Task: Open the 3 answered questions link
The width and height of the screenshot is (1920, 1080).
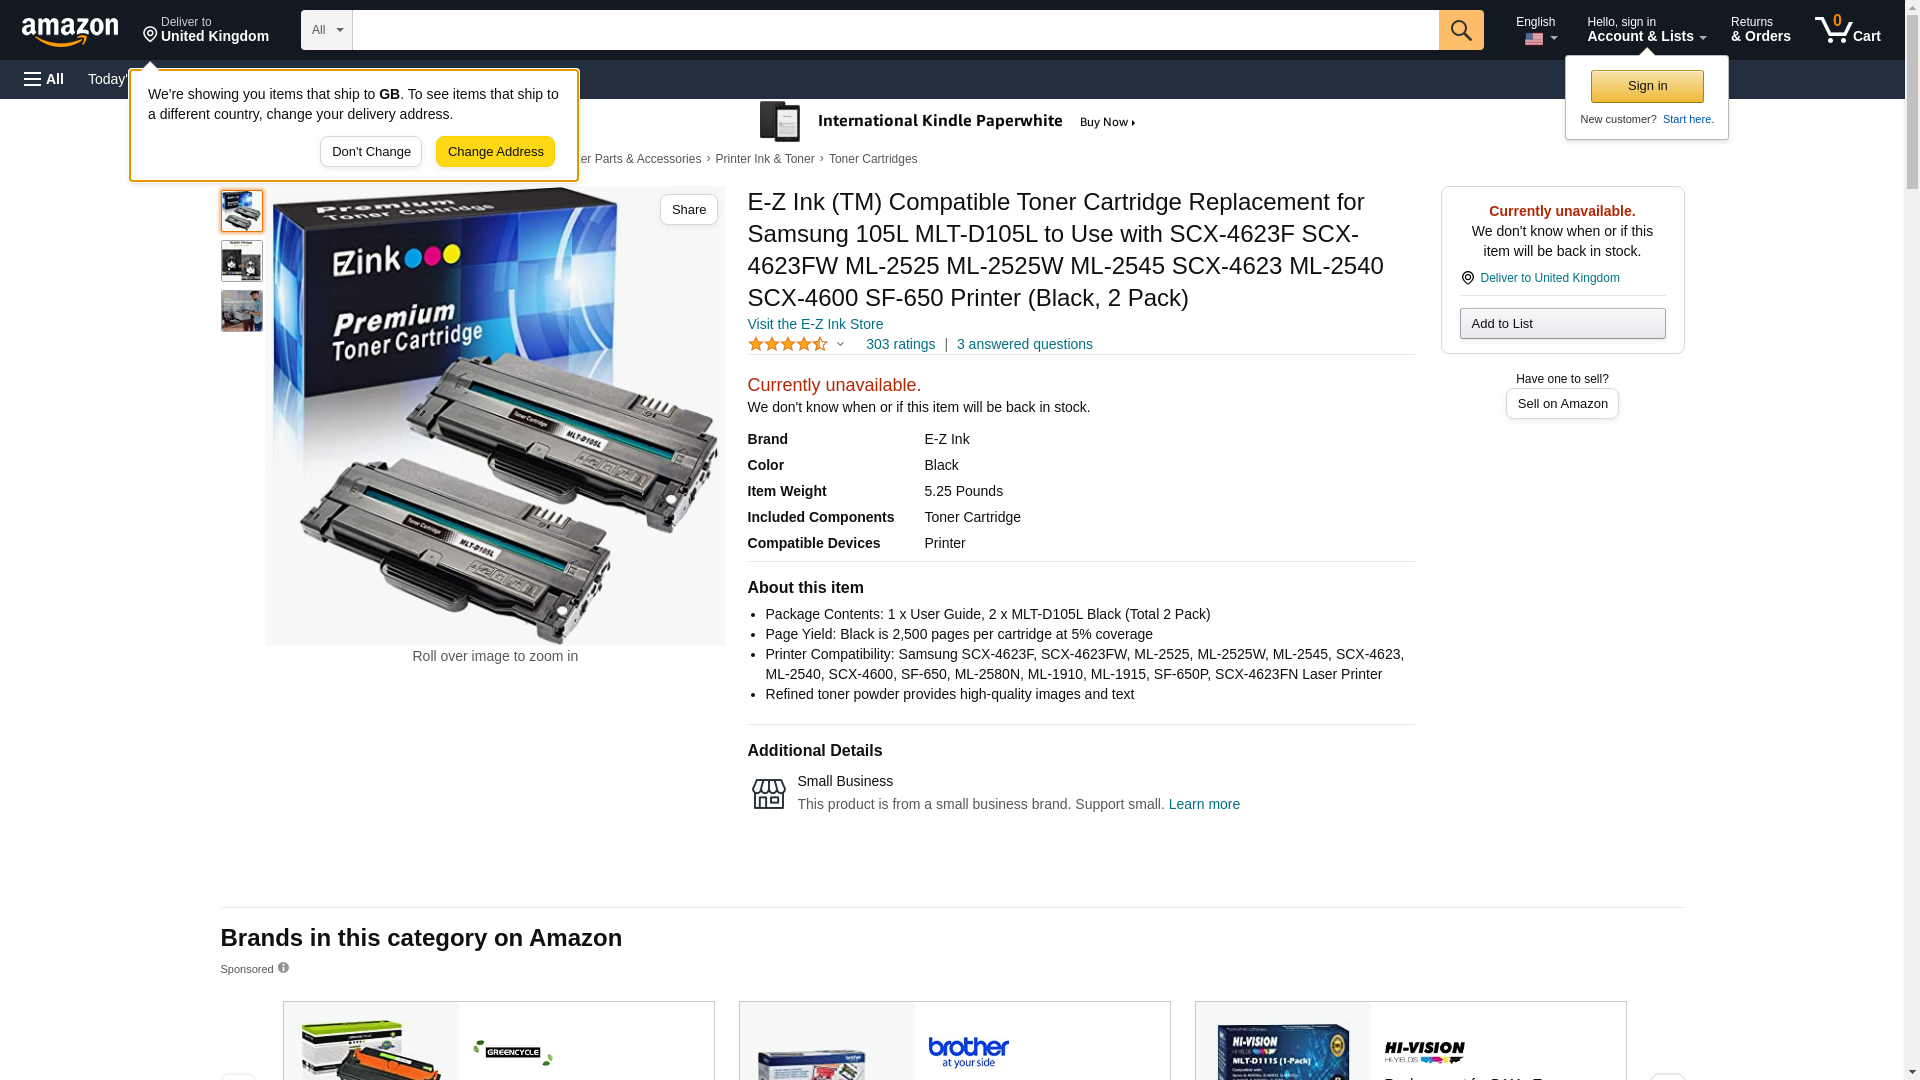Action: point(1024,344)
